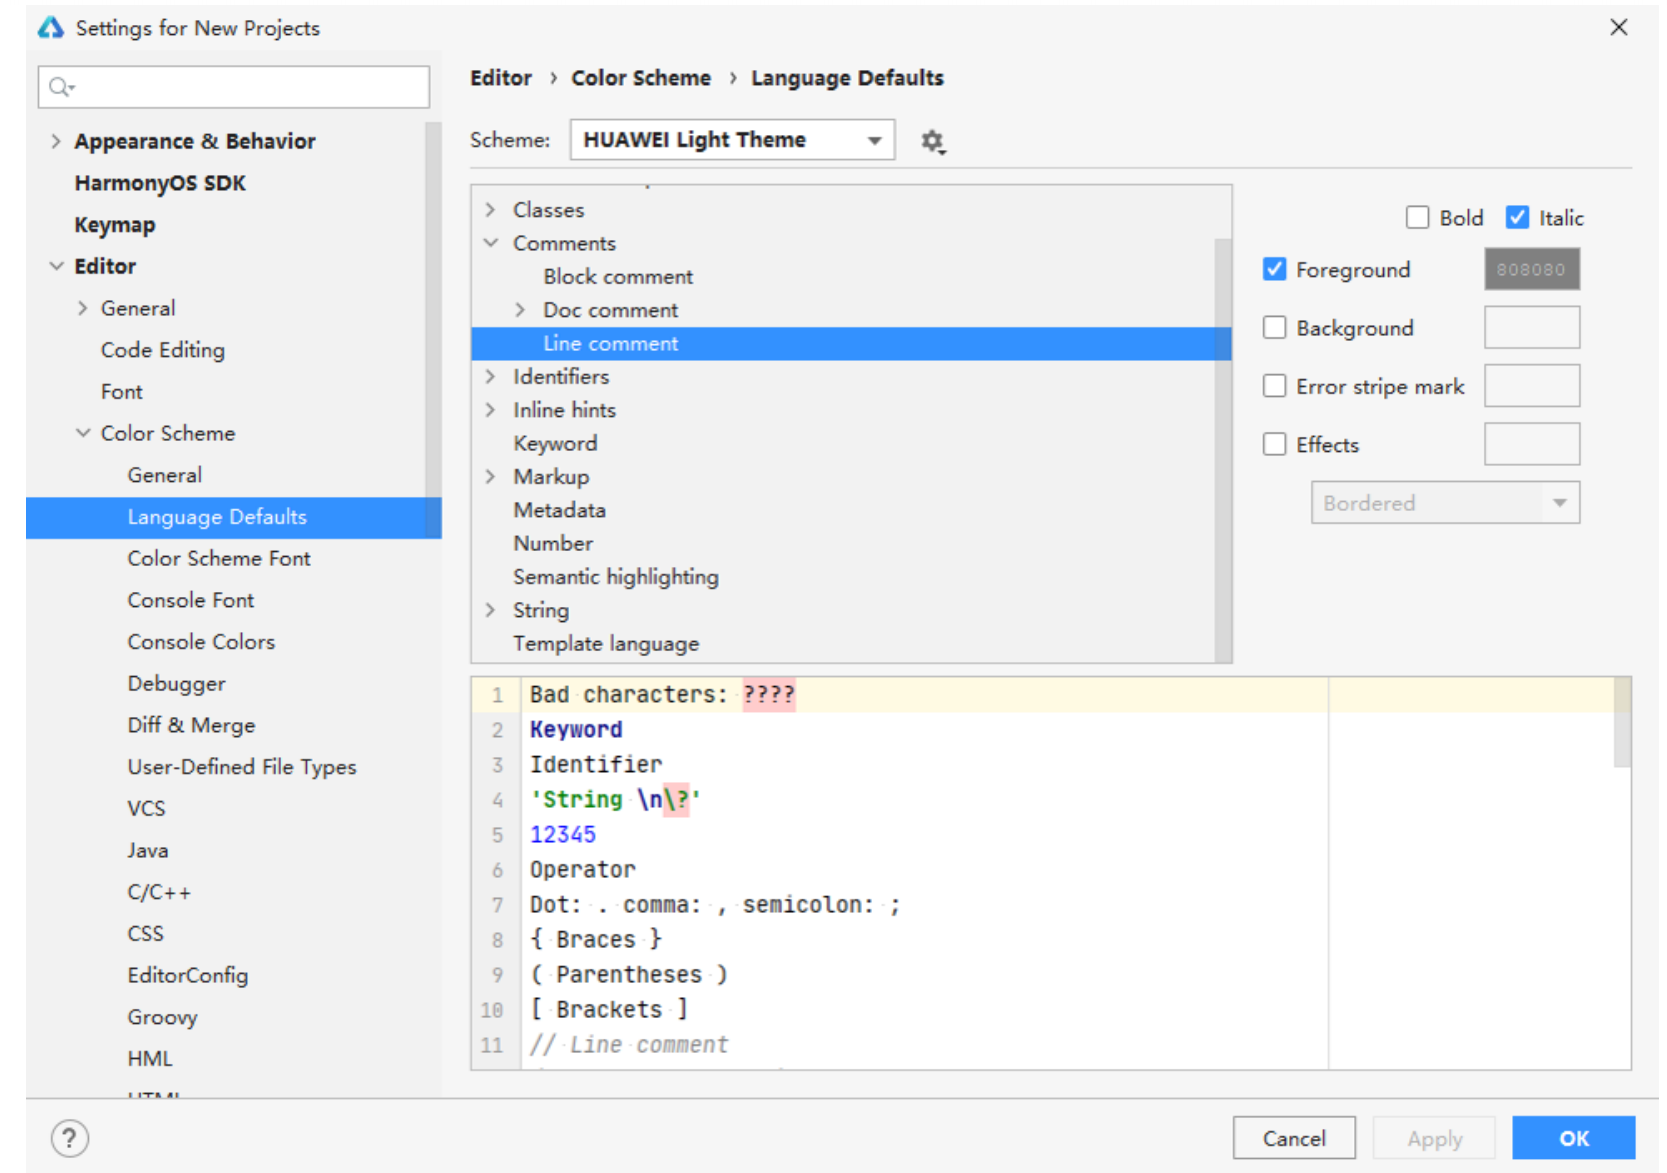The width and height of the screenshot is (1667, 1173).
Task: Select Template language item
Action: tap(606, 644)
